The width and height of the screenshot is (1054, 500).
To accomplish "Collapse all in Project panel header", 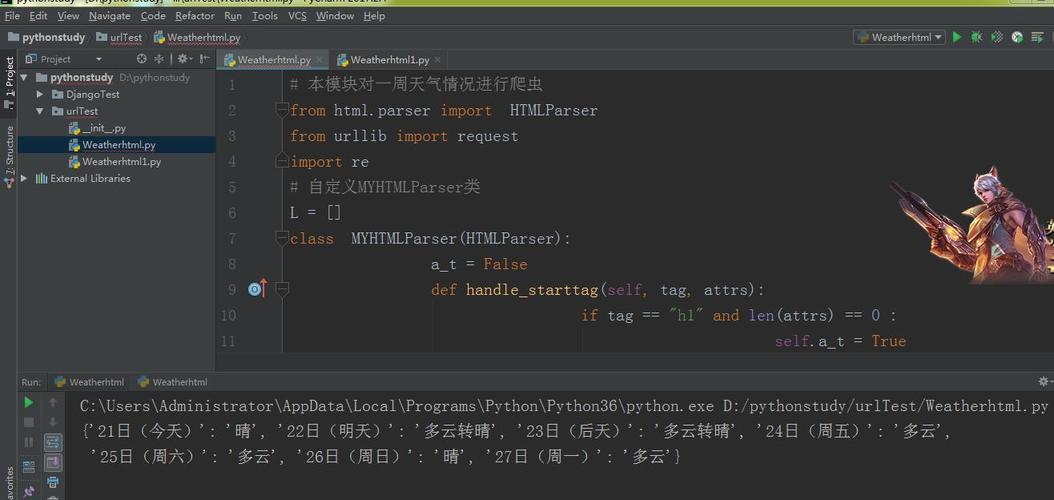I will pos(159,59).
